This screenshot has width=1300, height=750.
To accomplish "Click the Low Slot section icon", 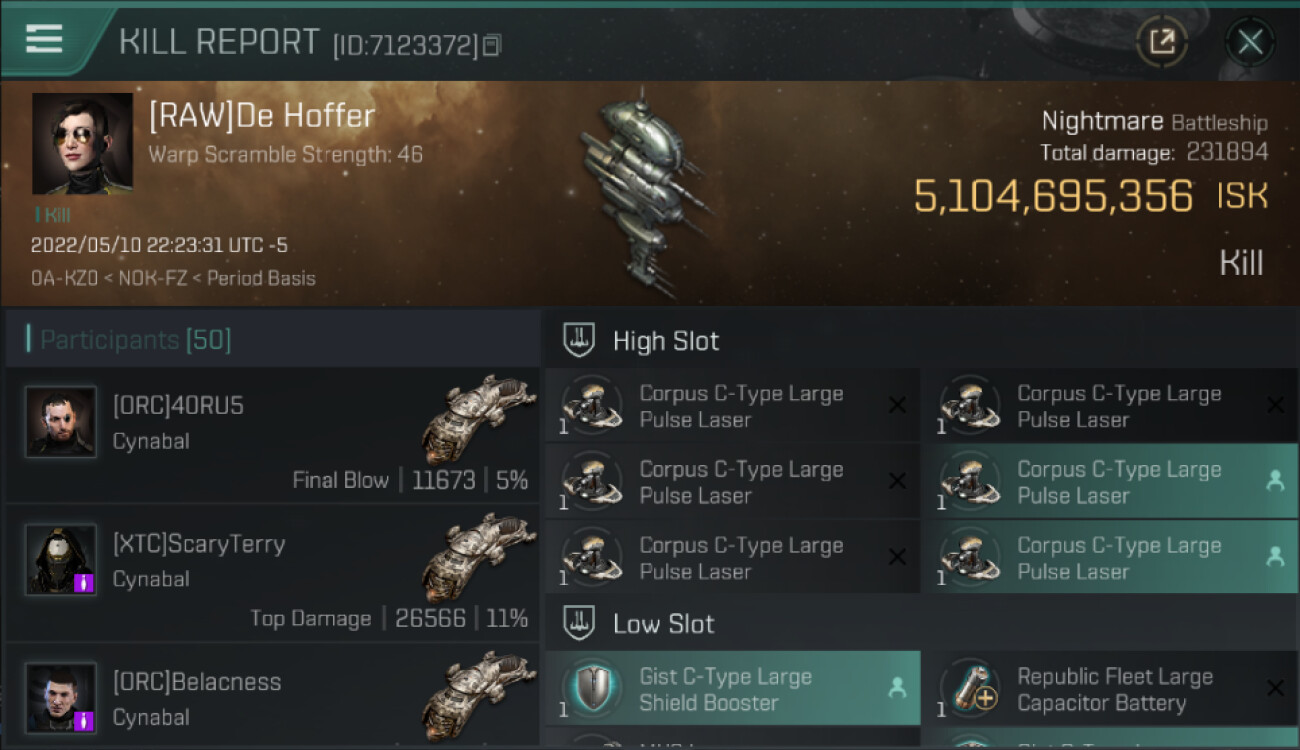I will tap(579, 623).
